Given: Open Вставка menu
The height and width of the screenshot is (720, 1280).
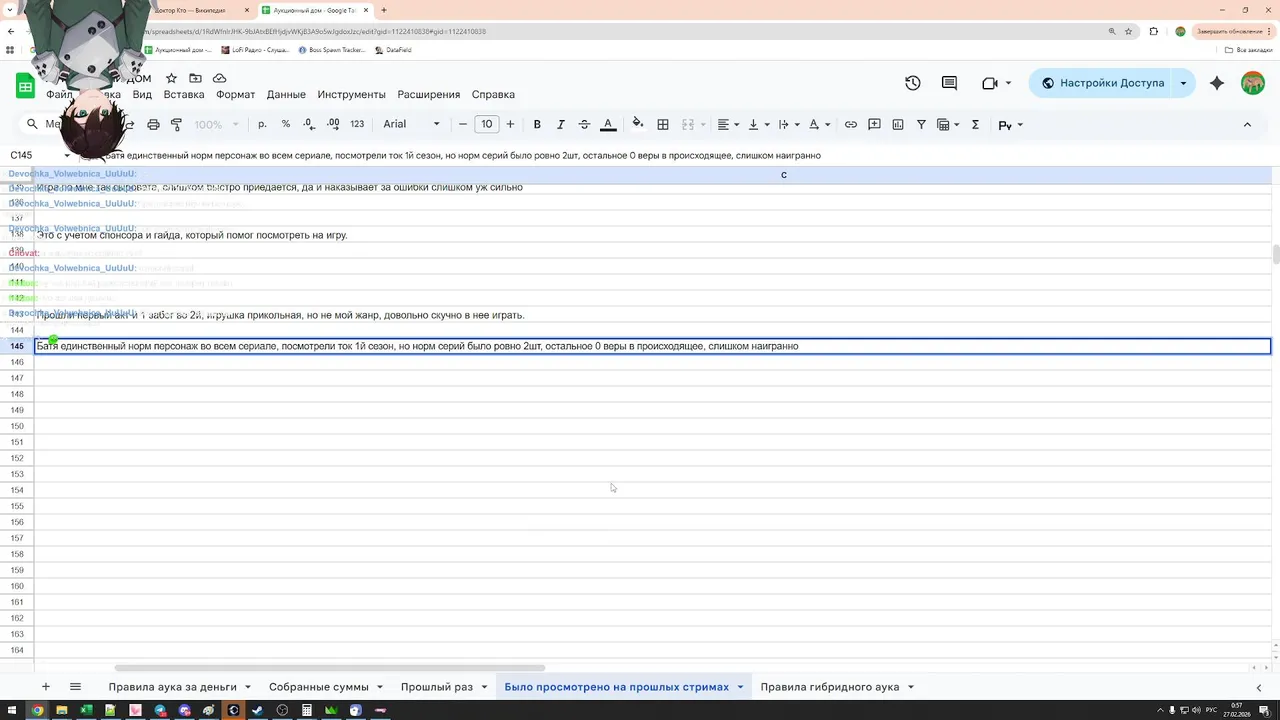Looking at the screenshot, I should (x=184, y=94).
